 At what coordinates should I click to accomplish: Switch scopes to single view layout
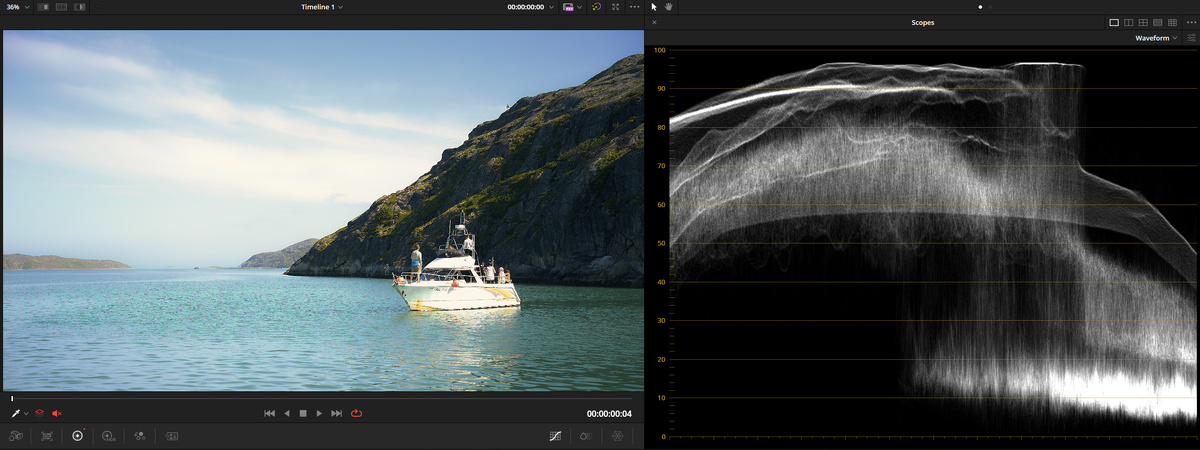click(x=1114, y=22)
